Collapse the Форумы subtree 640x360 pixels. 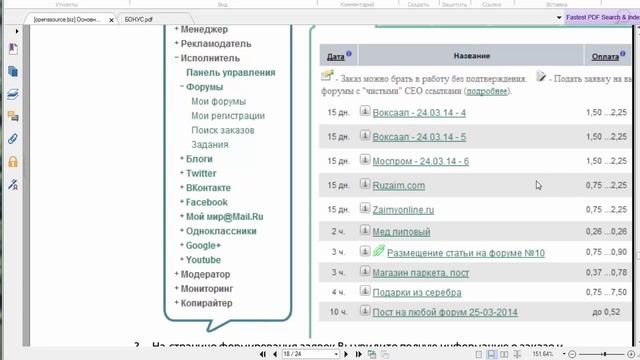coord(182,86)
